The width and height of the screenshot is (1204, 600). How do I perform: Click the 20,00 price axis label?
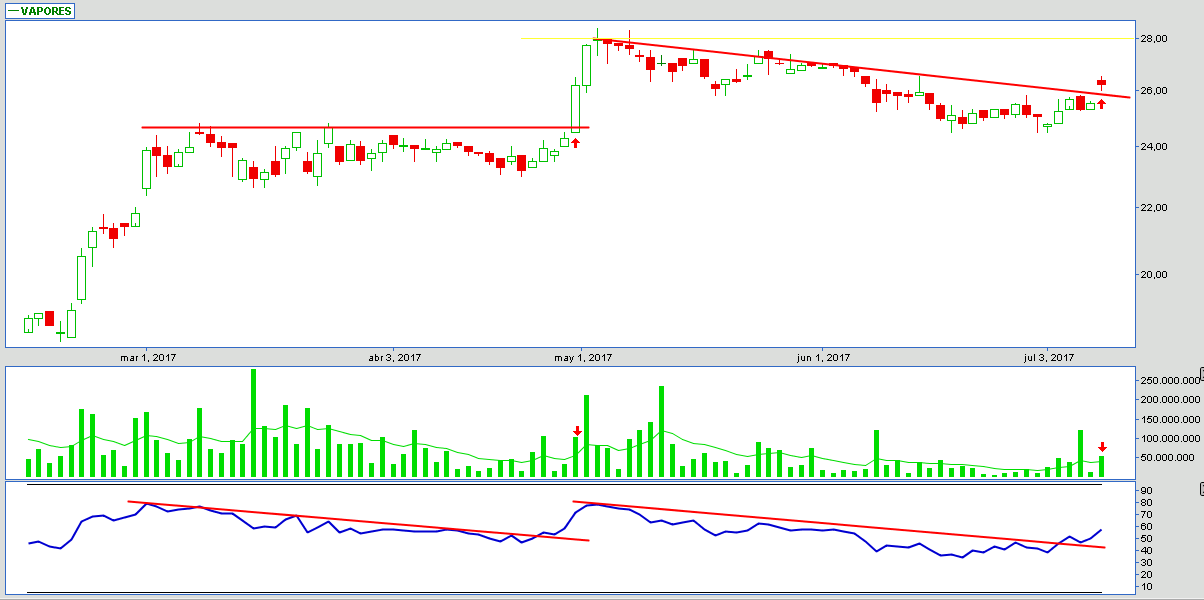[x=1153, y=274]
